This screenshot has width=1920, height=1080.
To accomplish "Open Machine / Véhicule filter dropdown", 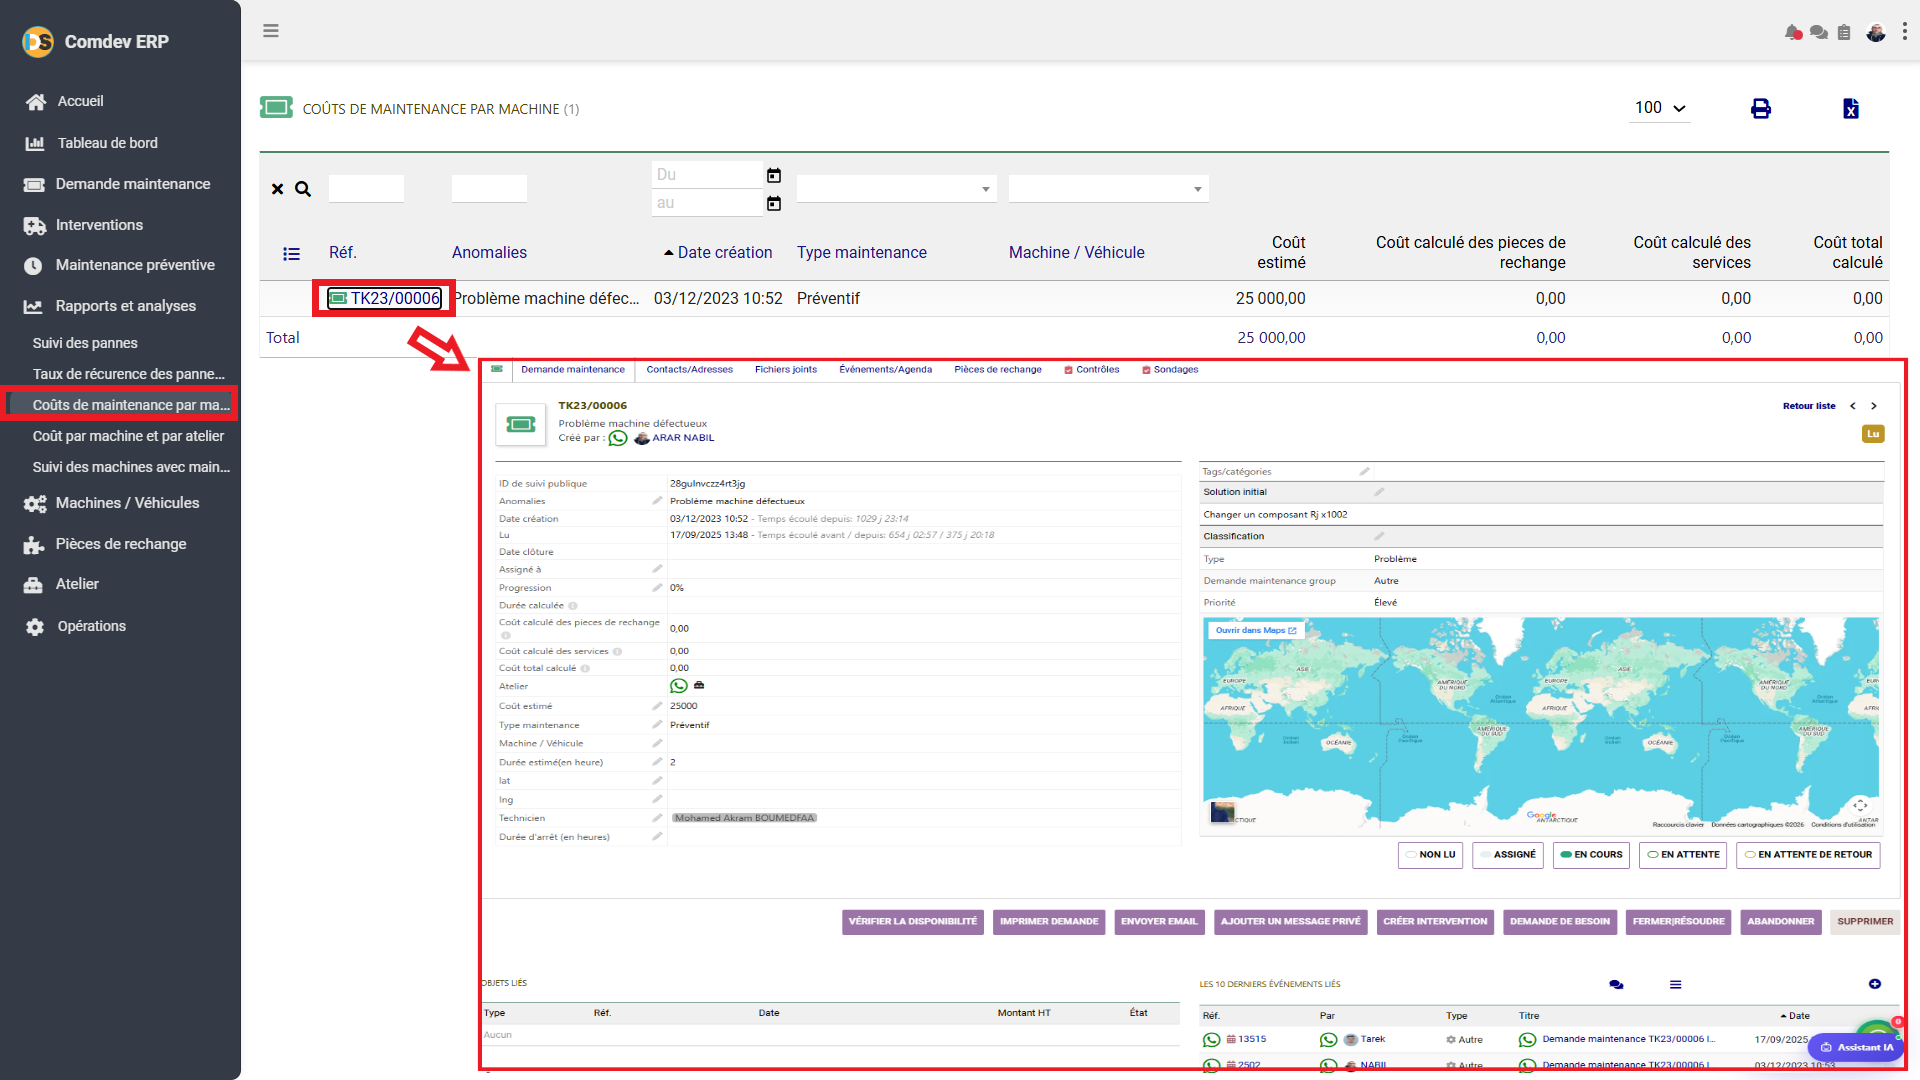I will (x=1108, y=189).
